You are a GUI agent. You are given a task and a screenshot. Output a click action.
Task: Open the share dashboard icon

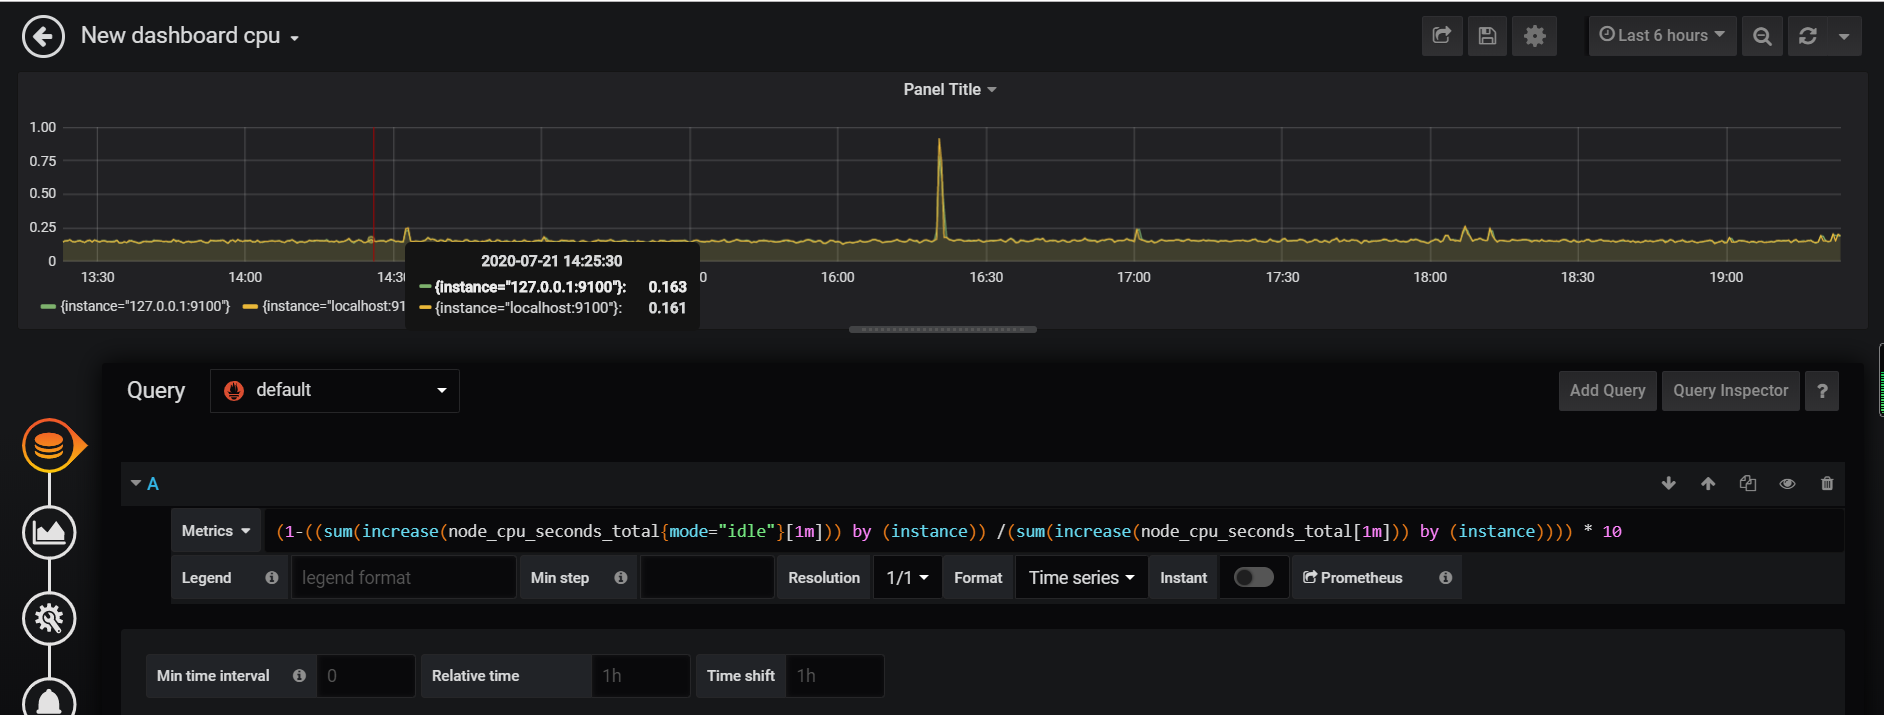pyautogui.click(x=1442, y=36)
